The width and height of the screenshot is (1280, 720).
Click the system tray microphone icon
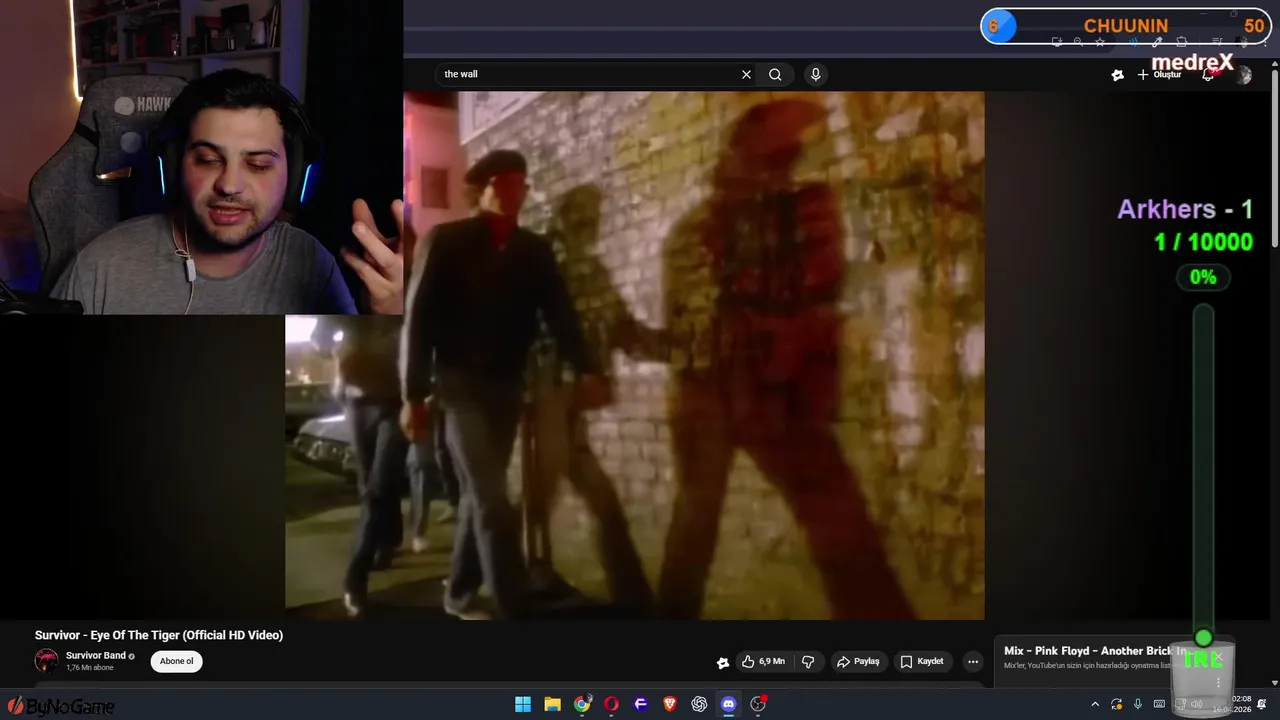click(x=1138, y=704)
